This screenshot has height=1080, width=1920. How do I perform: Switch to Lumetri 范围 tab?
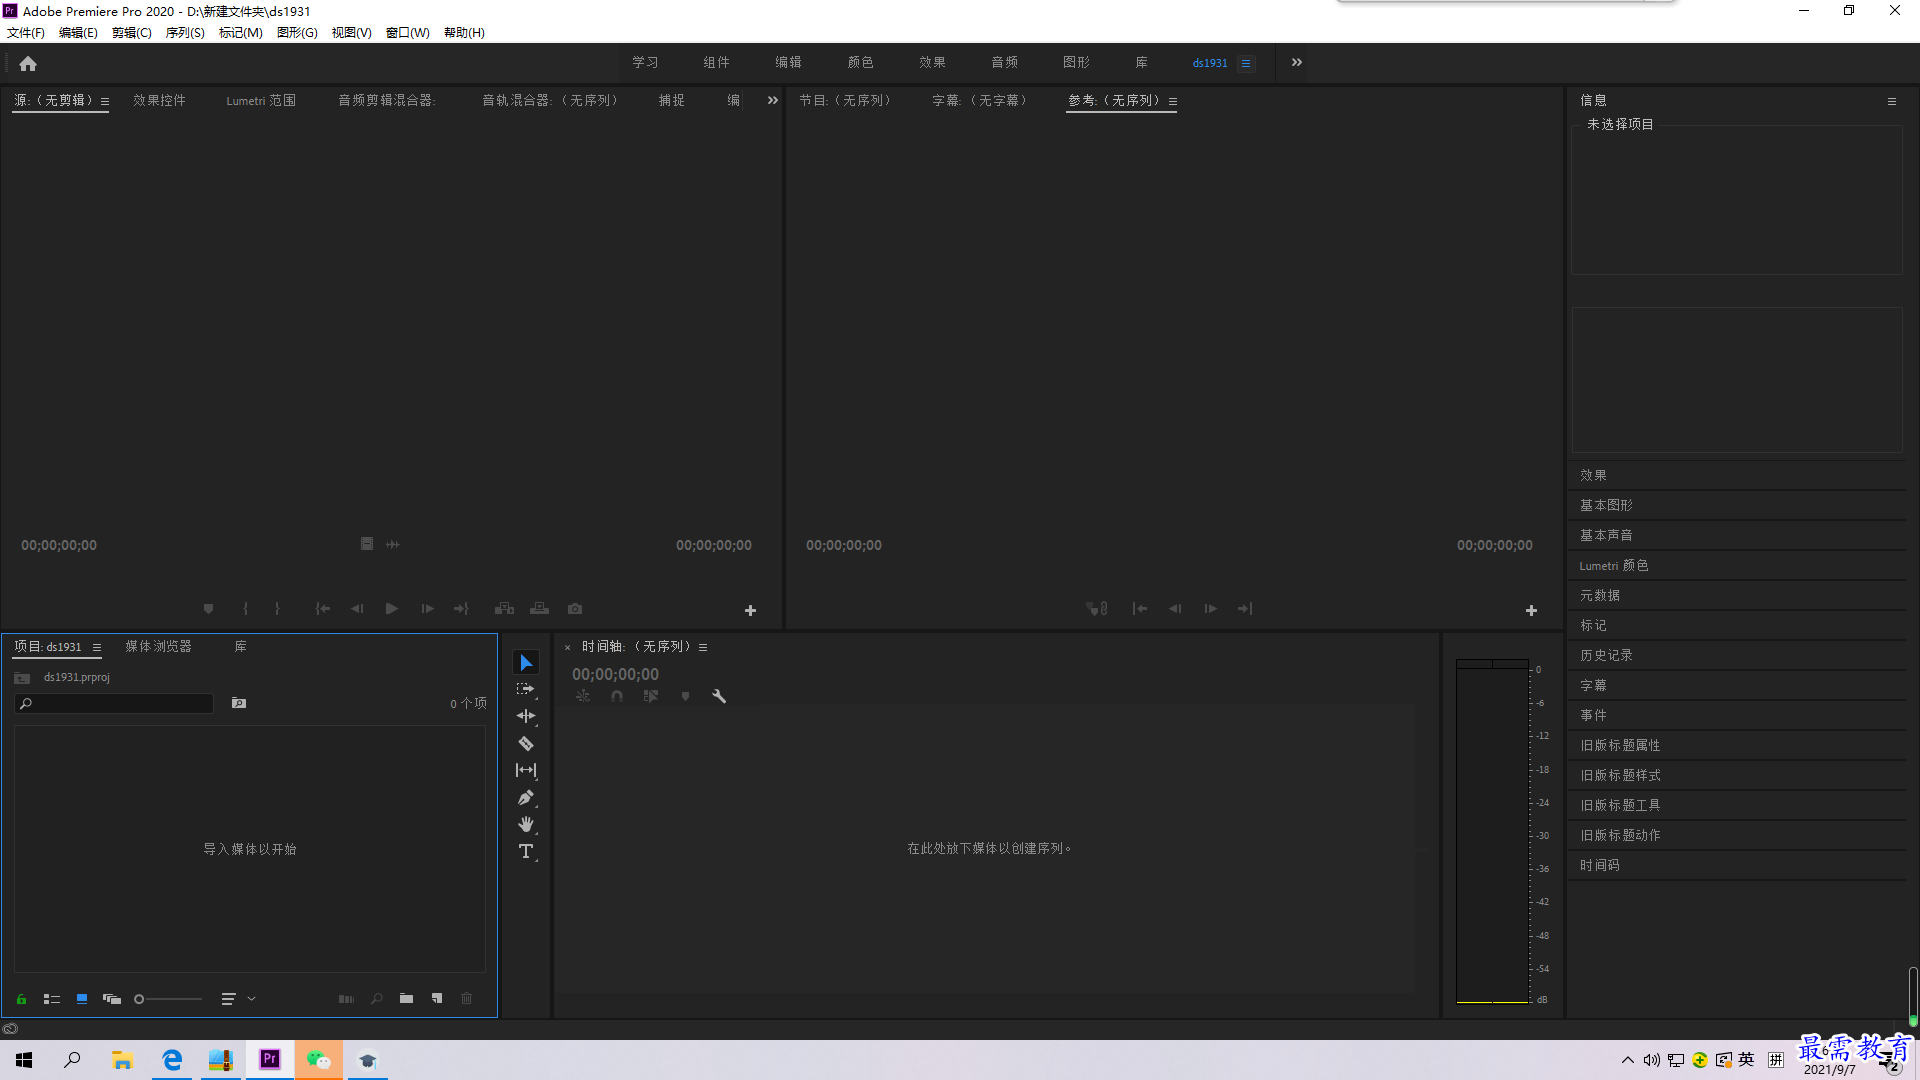pyautogui.click(x=261, y=100)
